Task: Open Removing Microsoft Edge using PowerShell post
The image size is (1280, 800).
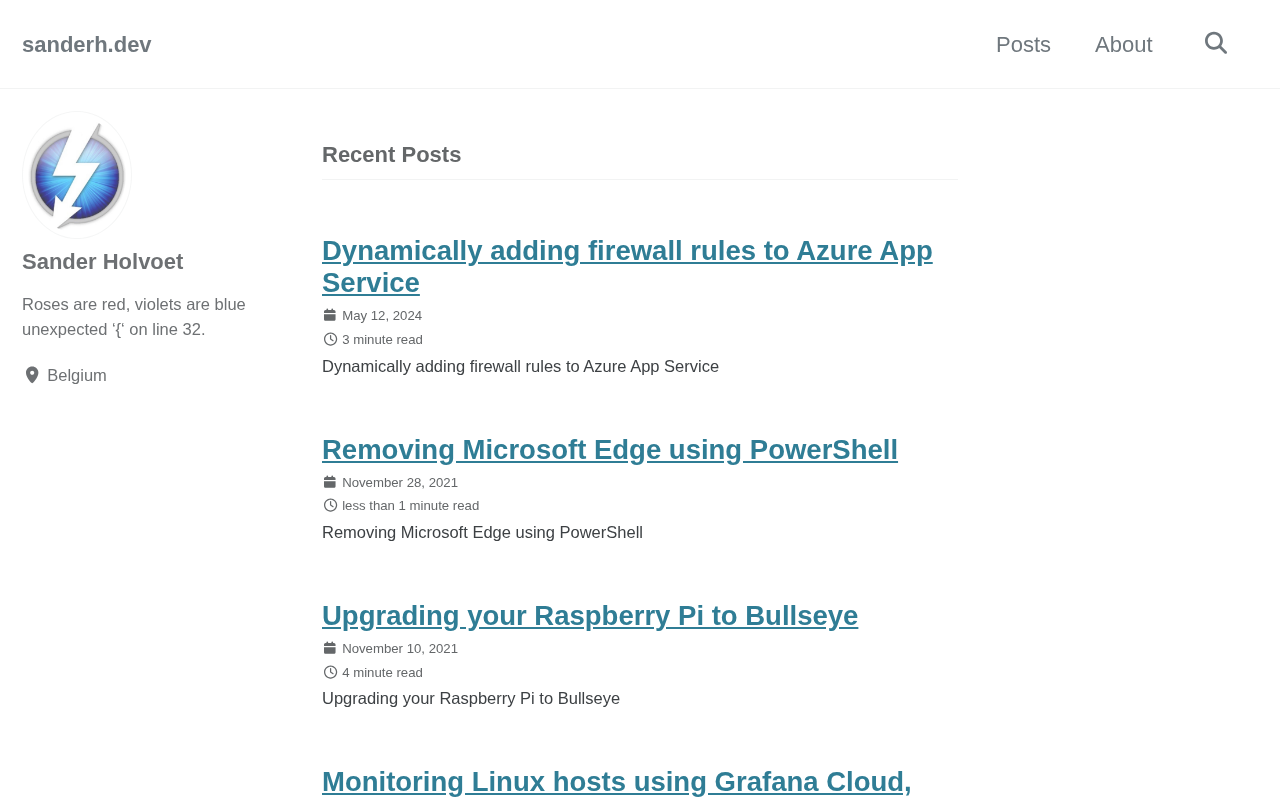Action: 609,450
